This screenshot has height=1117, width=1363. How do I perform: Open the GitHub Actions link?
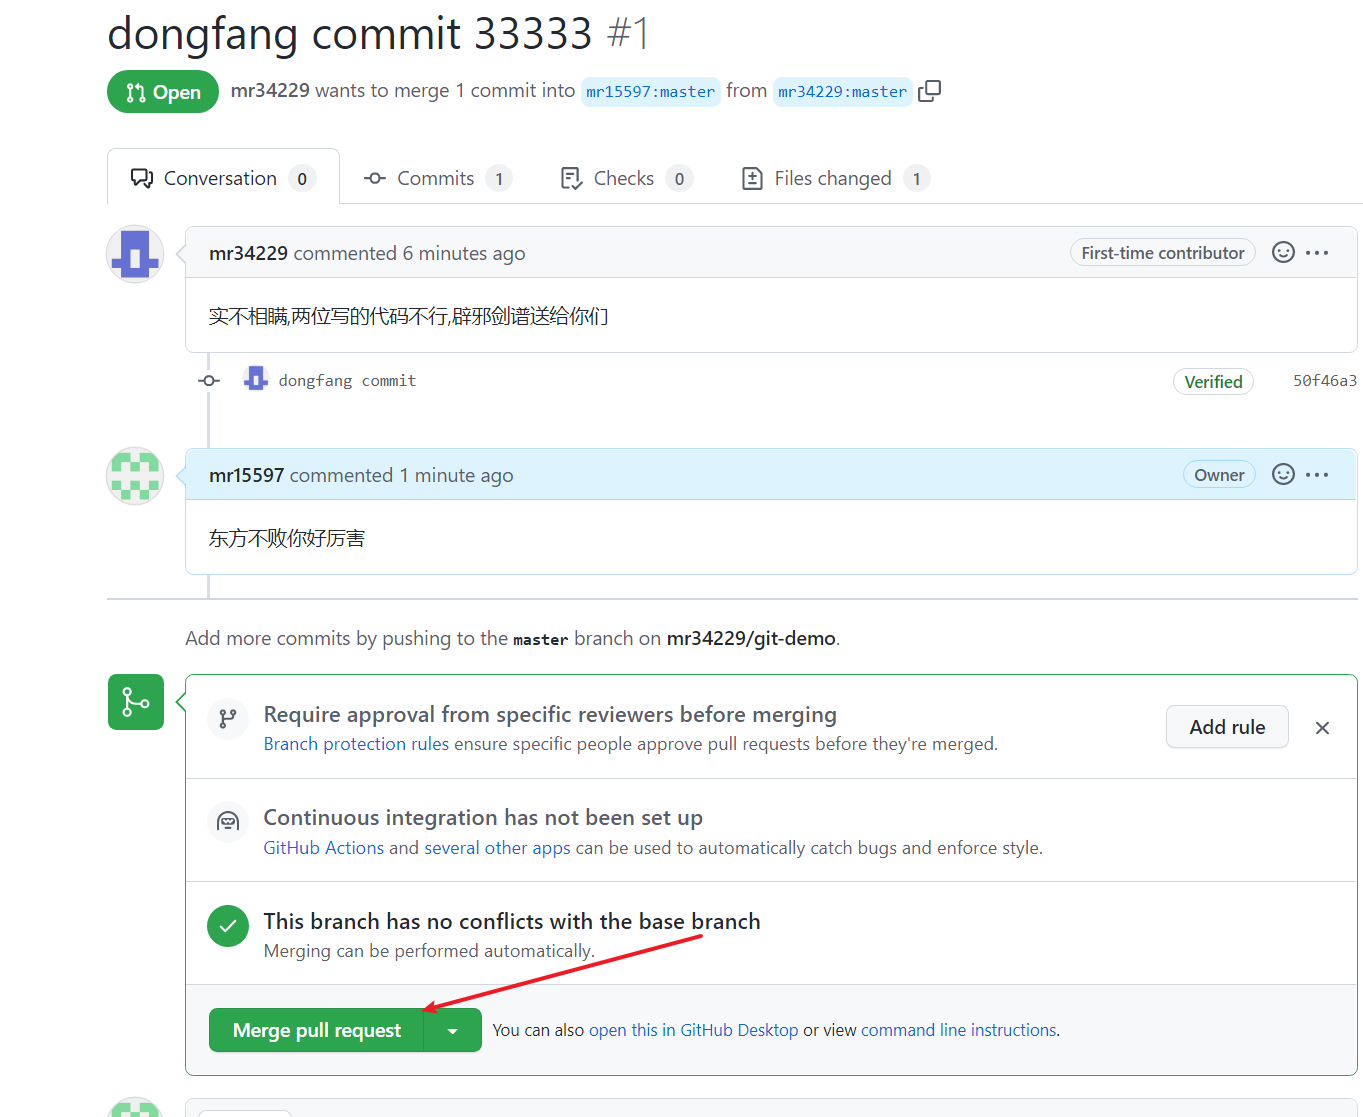pyautogui.click(x=324, y=848)
